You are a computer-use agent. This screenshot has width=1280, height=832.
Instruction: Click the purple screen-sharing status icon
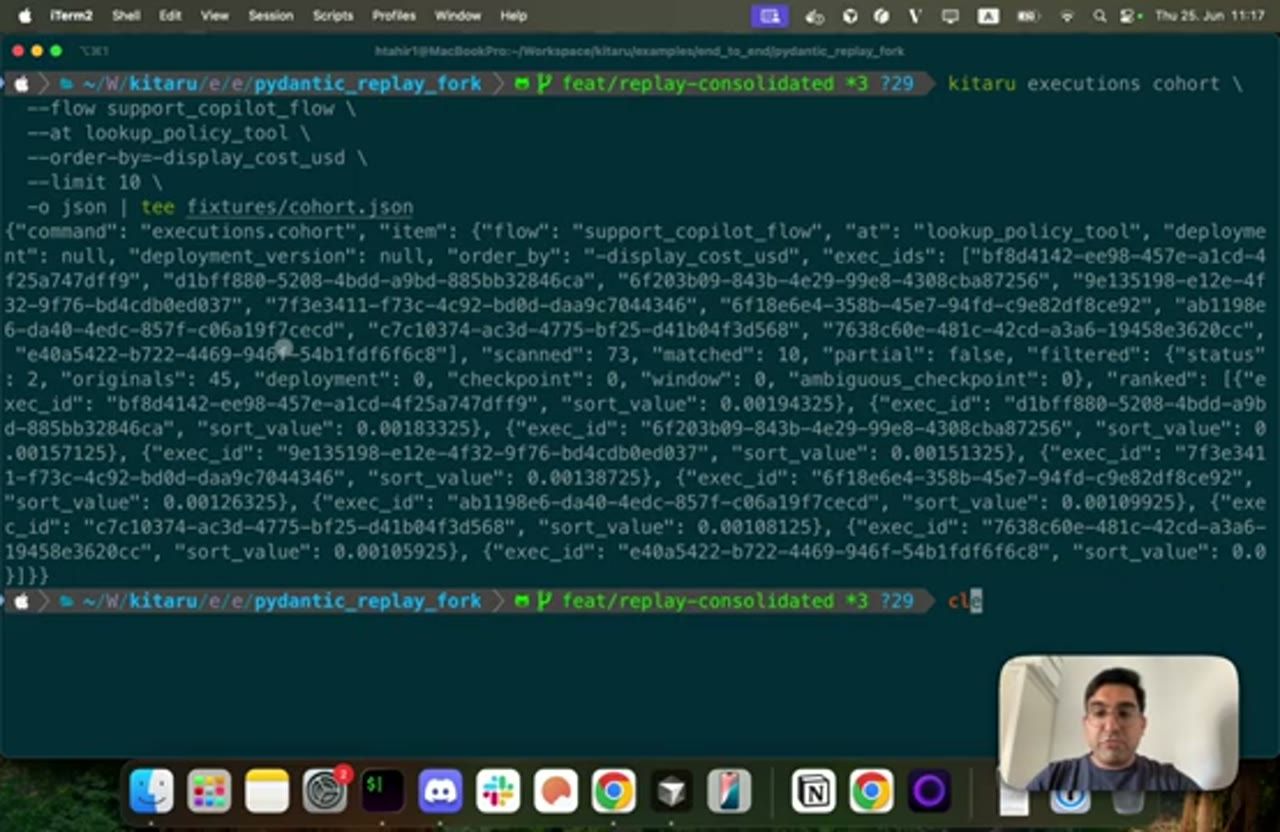(769, 16)
